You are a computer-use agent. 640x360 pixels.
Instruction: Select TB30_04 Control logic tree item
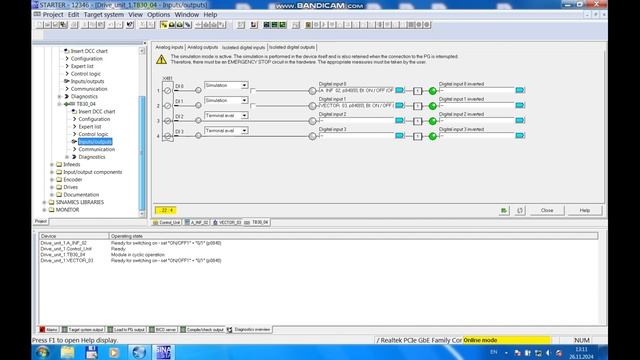coord(93,134)
